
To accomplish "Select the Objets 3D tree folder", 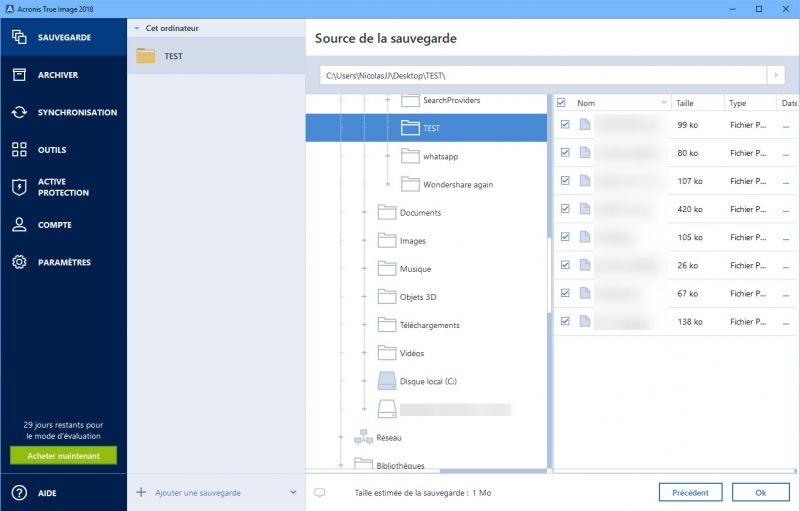I will tap(418, 297).
